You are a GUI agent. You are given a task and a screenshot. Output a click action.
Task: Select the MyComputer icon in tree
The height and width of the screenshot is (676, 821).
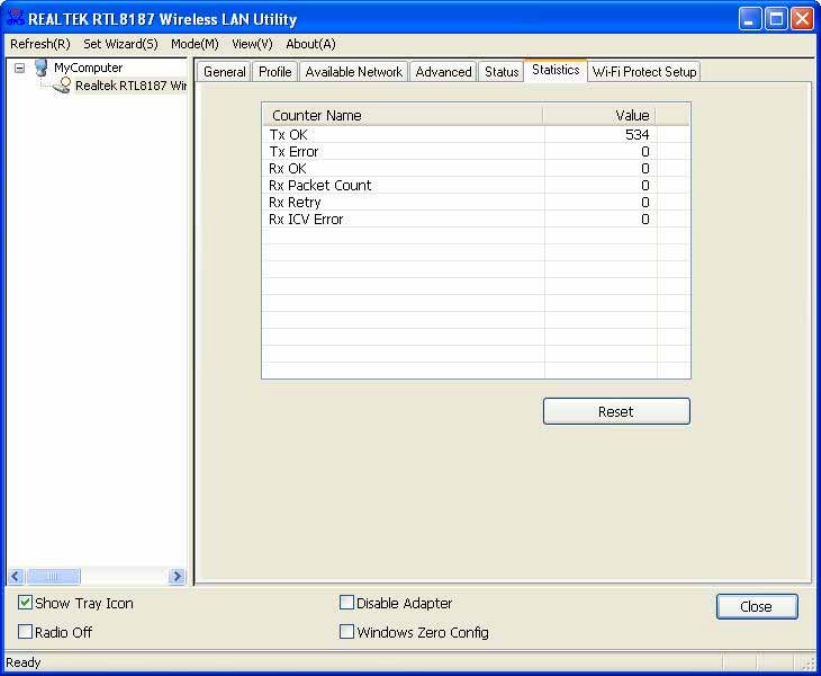tap(41, 68)
